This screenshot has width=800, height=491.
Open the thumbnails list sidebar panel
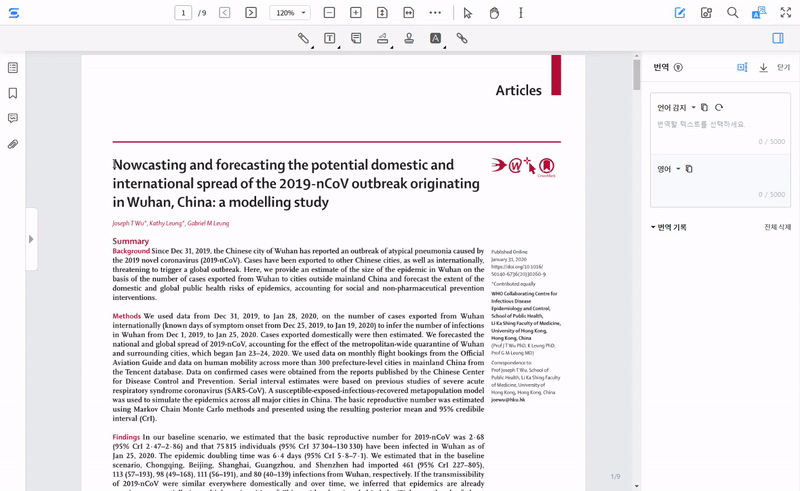pyautogui.click(x=13, y=67)
